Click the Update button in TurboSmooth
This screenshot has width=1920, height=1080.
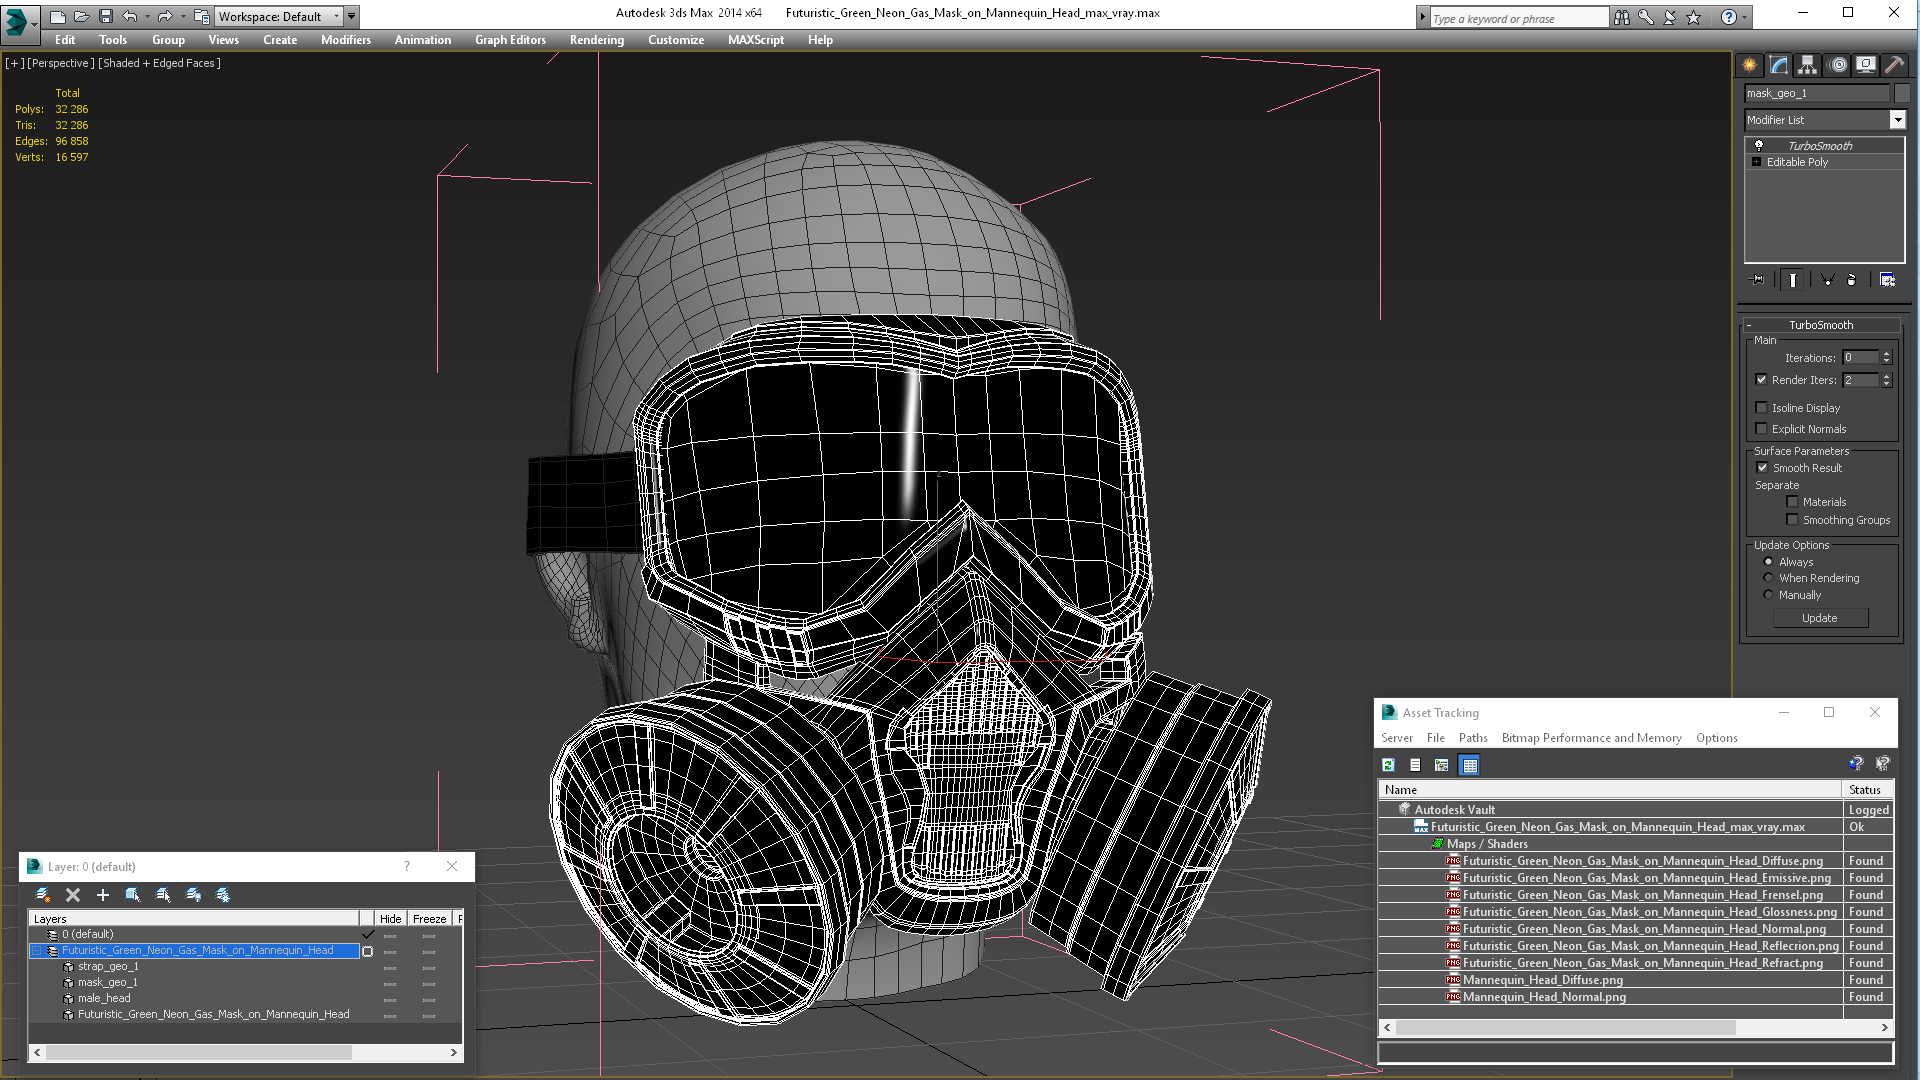(x=1820, y=617)
